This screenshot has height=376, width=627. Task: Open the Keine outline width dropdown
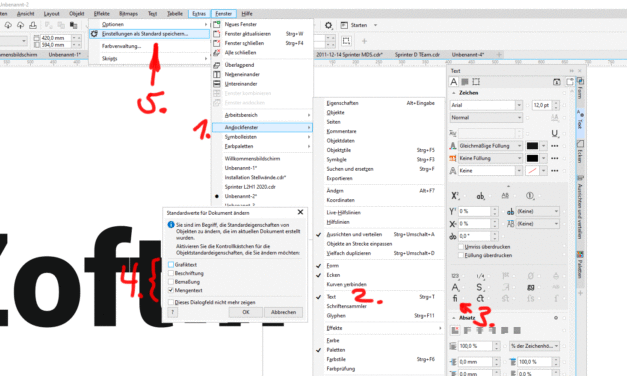[519, 171]
